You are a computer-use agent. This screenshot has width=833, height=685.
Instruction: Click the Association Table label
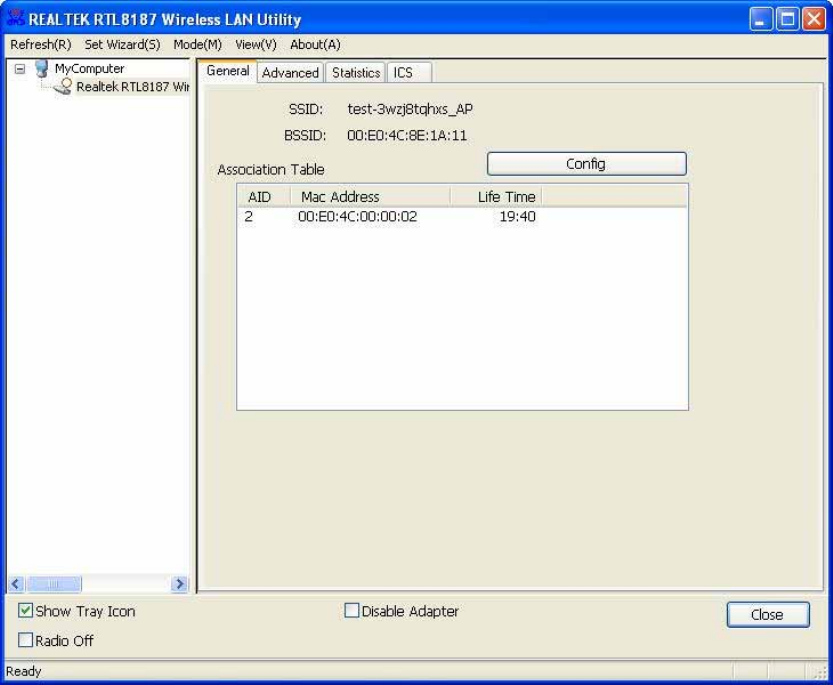[271, 170]
